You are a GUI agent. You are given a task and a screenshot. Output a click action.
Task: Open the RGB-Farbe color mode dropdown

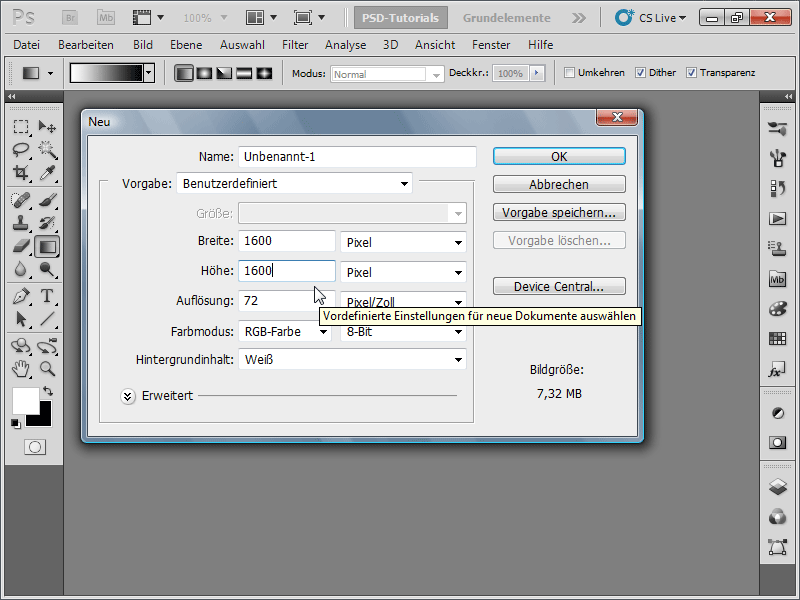point(285,332)
